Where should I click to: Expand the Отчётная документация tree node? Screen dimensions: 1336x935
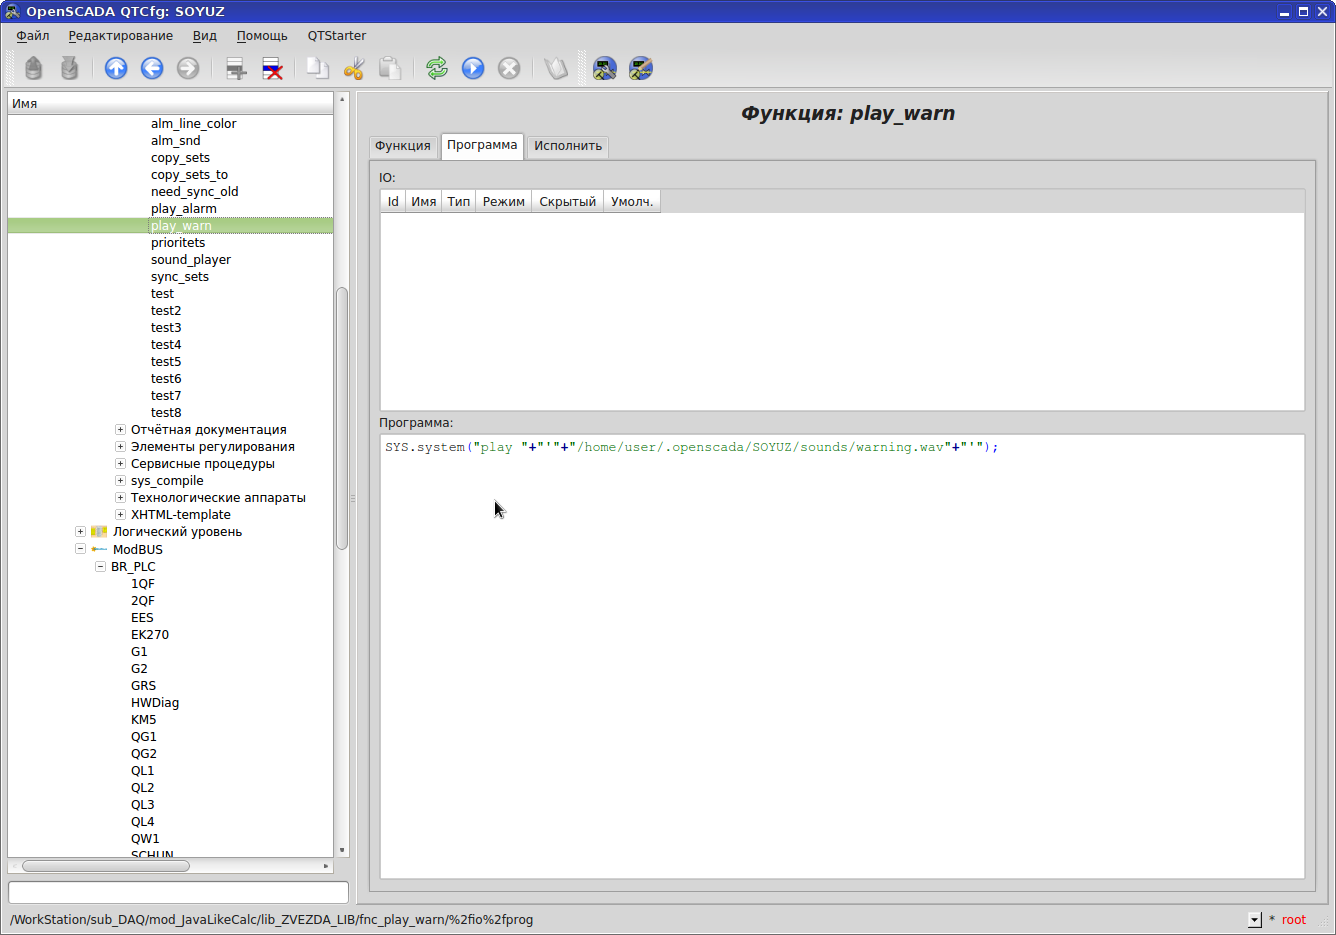tap(120, 430)
